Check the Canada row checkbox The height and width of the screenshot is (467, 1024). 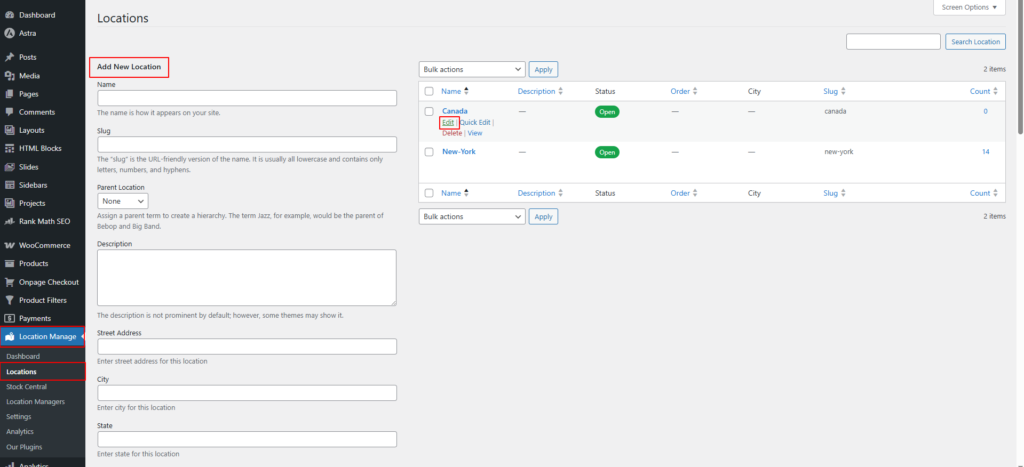tap(429, 111)
